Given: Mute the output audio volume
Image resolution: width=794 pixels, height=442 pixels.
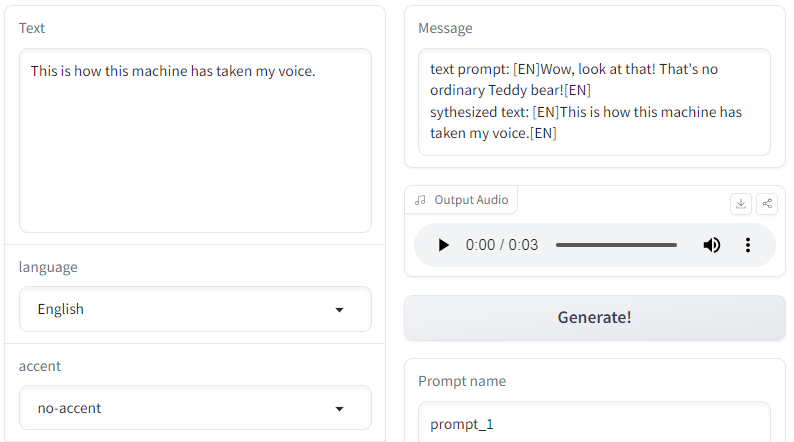Looking at the screenshot, I should [711, 245].
